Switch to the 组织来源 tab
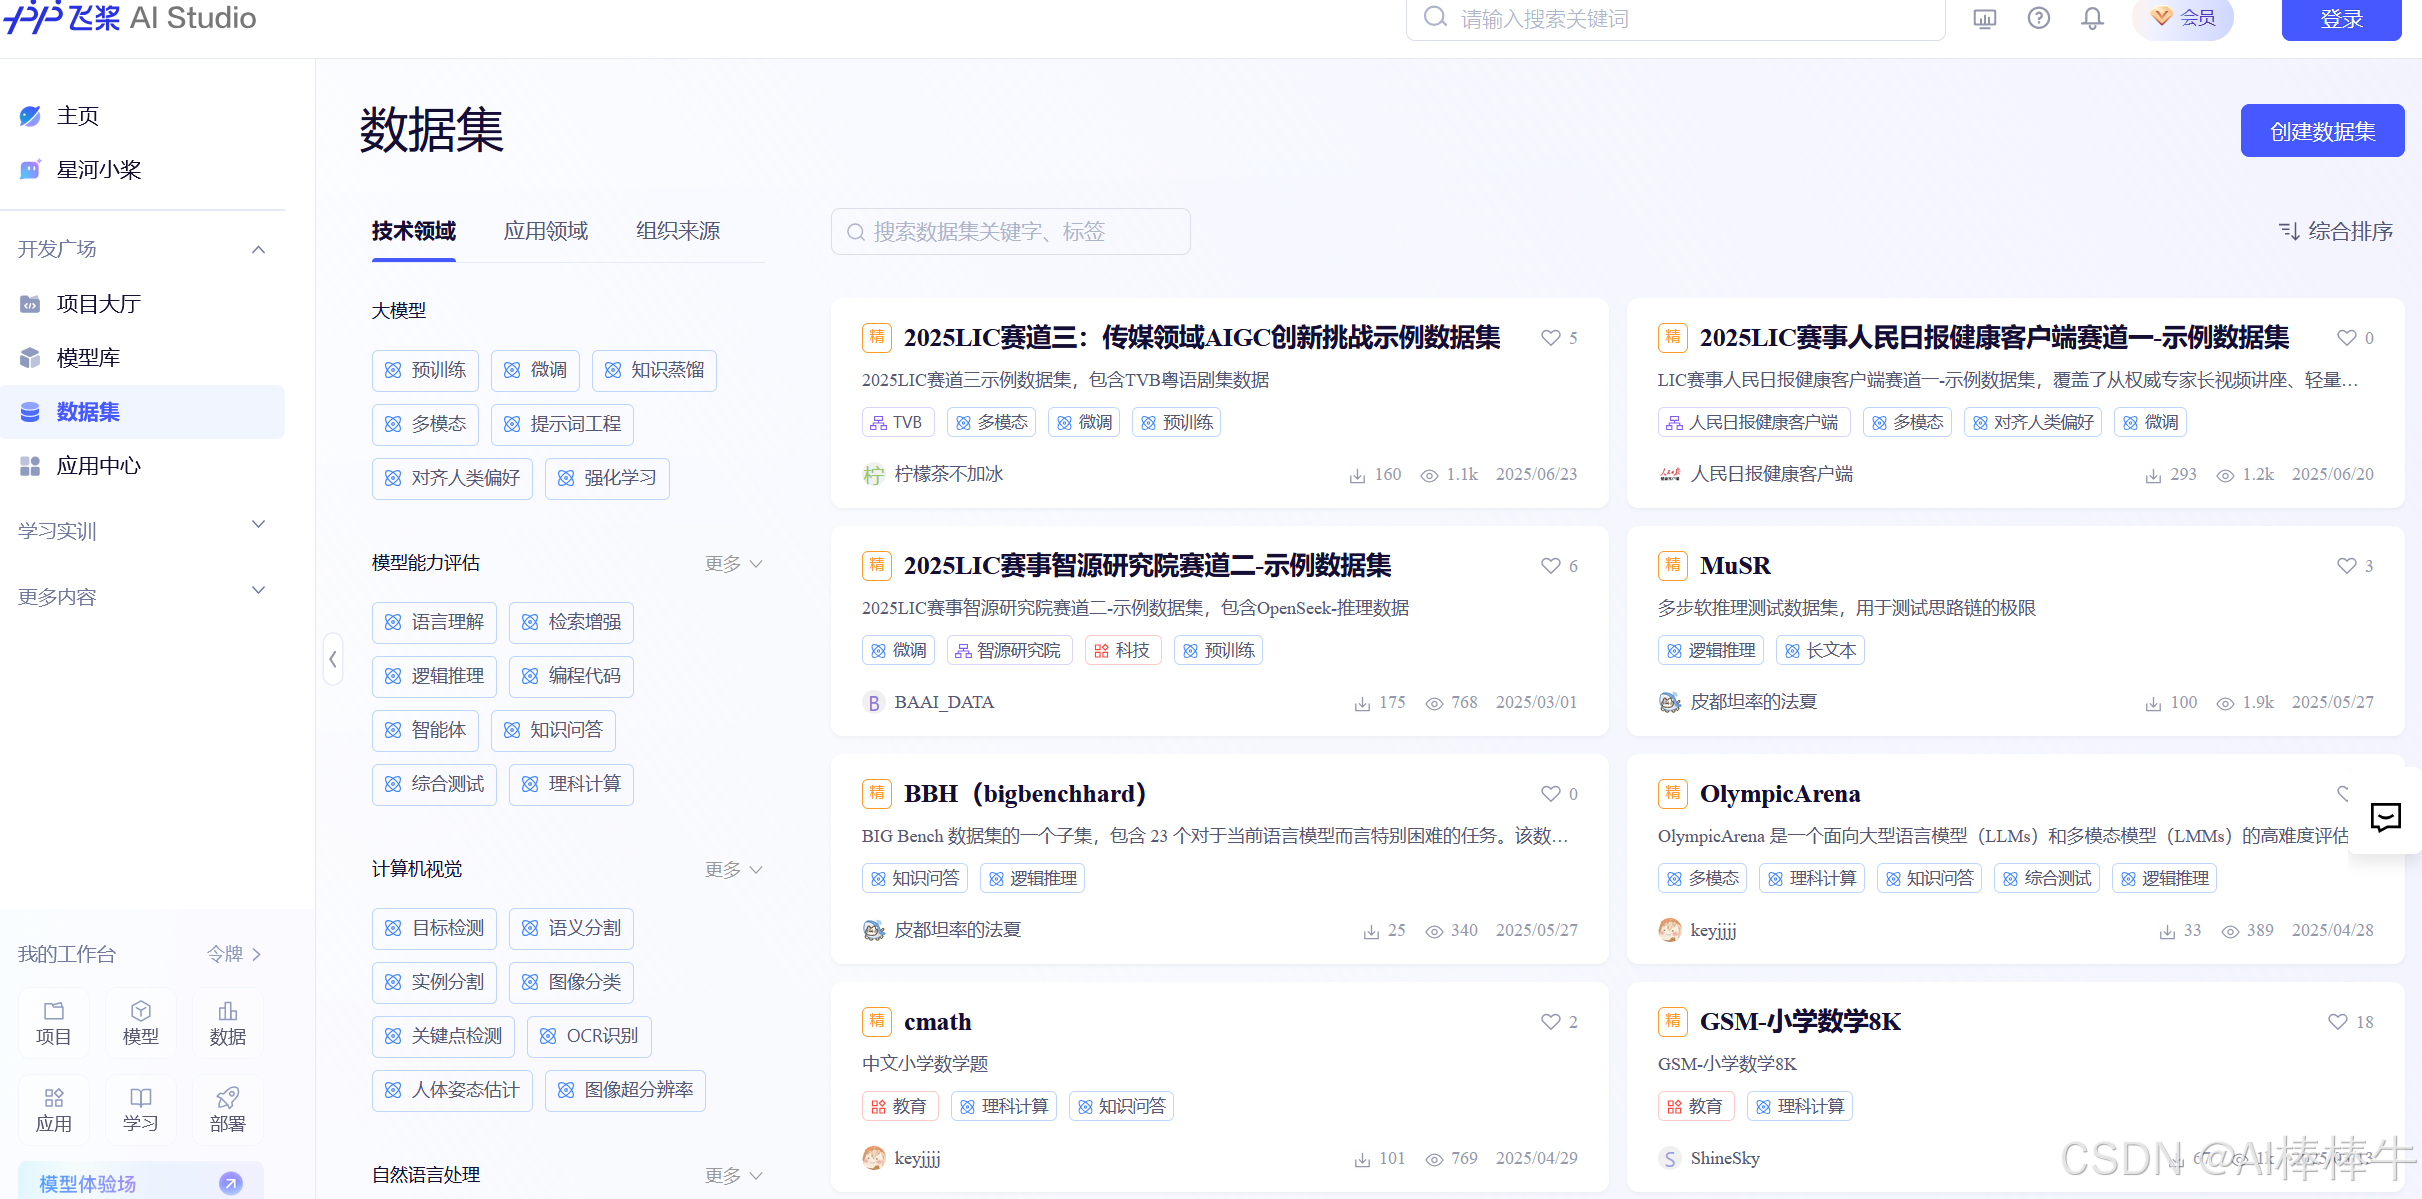The height and width of the screenshot is (1199, 2422). 677,231
